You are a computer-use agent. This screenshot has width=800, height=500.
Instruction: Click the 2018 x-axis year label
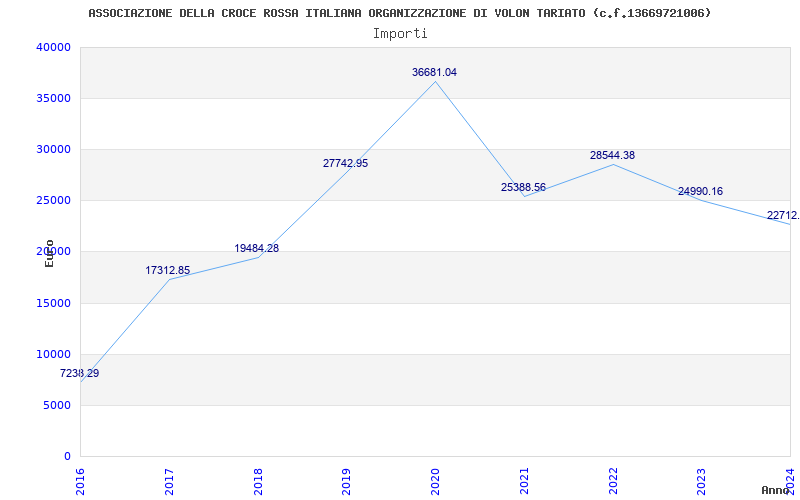(x=258, y=482)
